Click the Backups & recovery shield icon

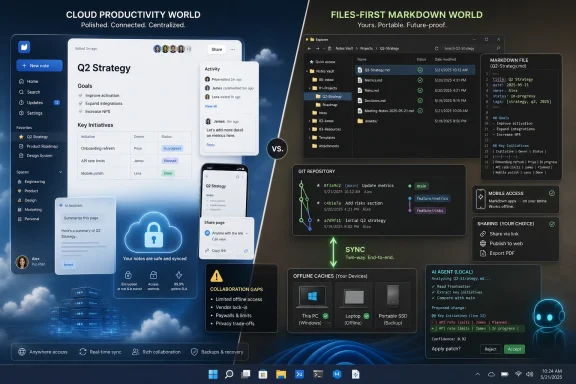click(x=194, y=352)
